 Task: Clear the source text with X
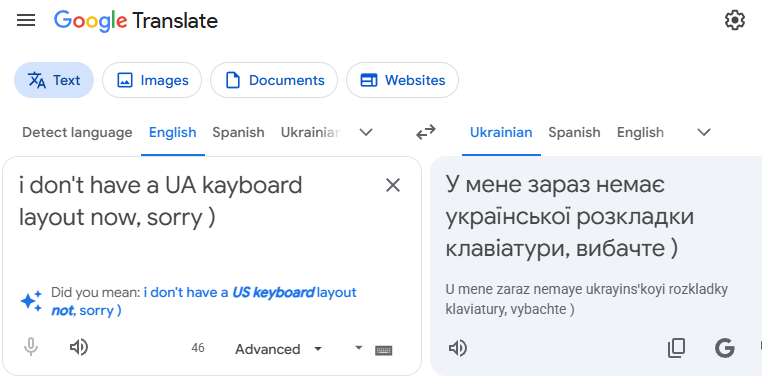pos(393,185)
